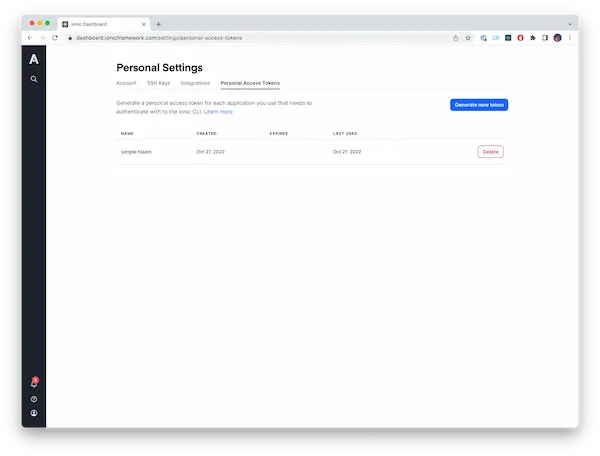The width and height of the screenshot is (600, 456).
Task: Switch to the Account tab
Action: tap(126, 83)
